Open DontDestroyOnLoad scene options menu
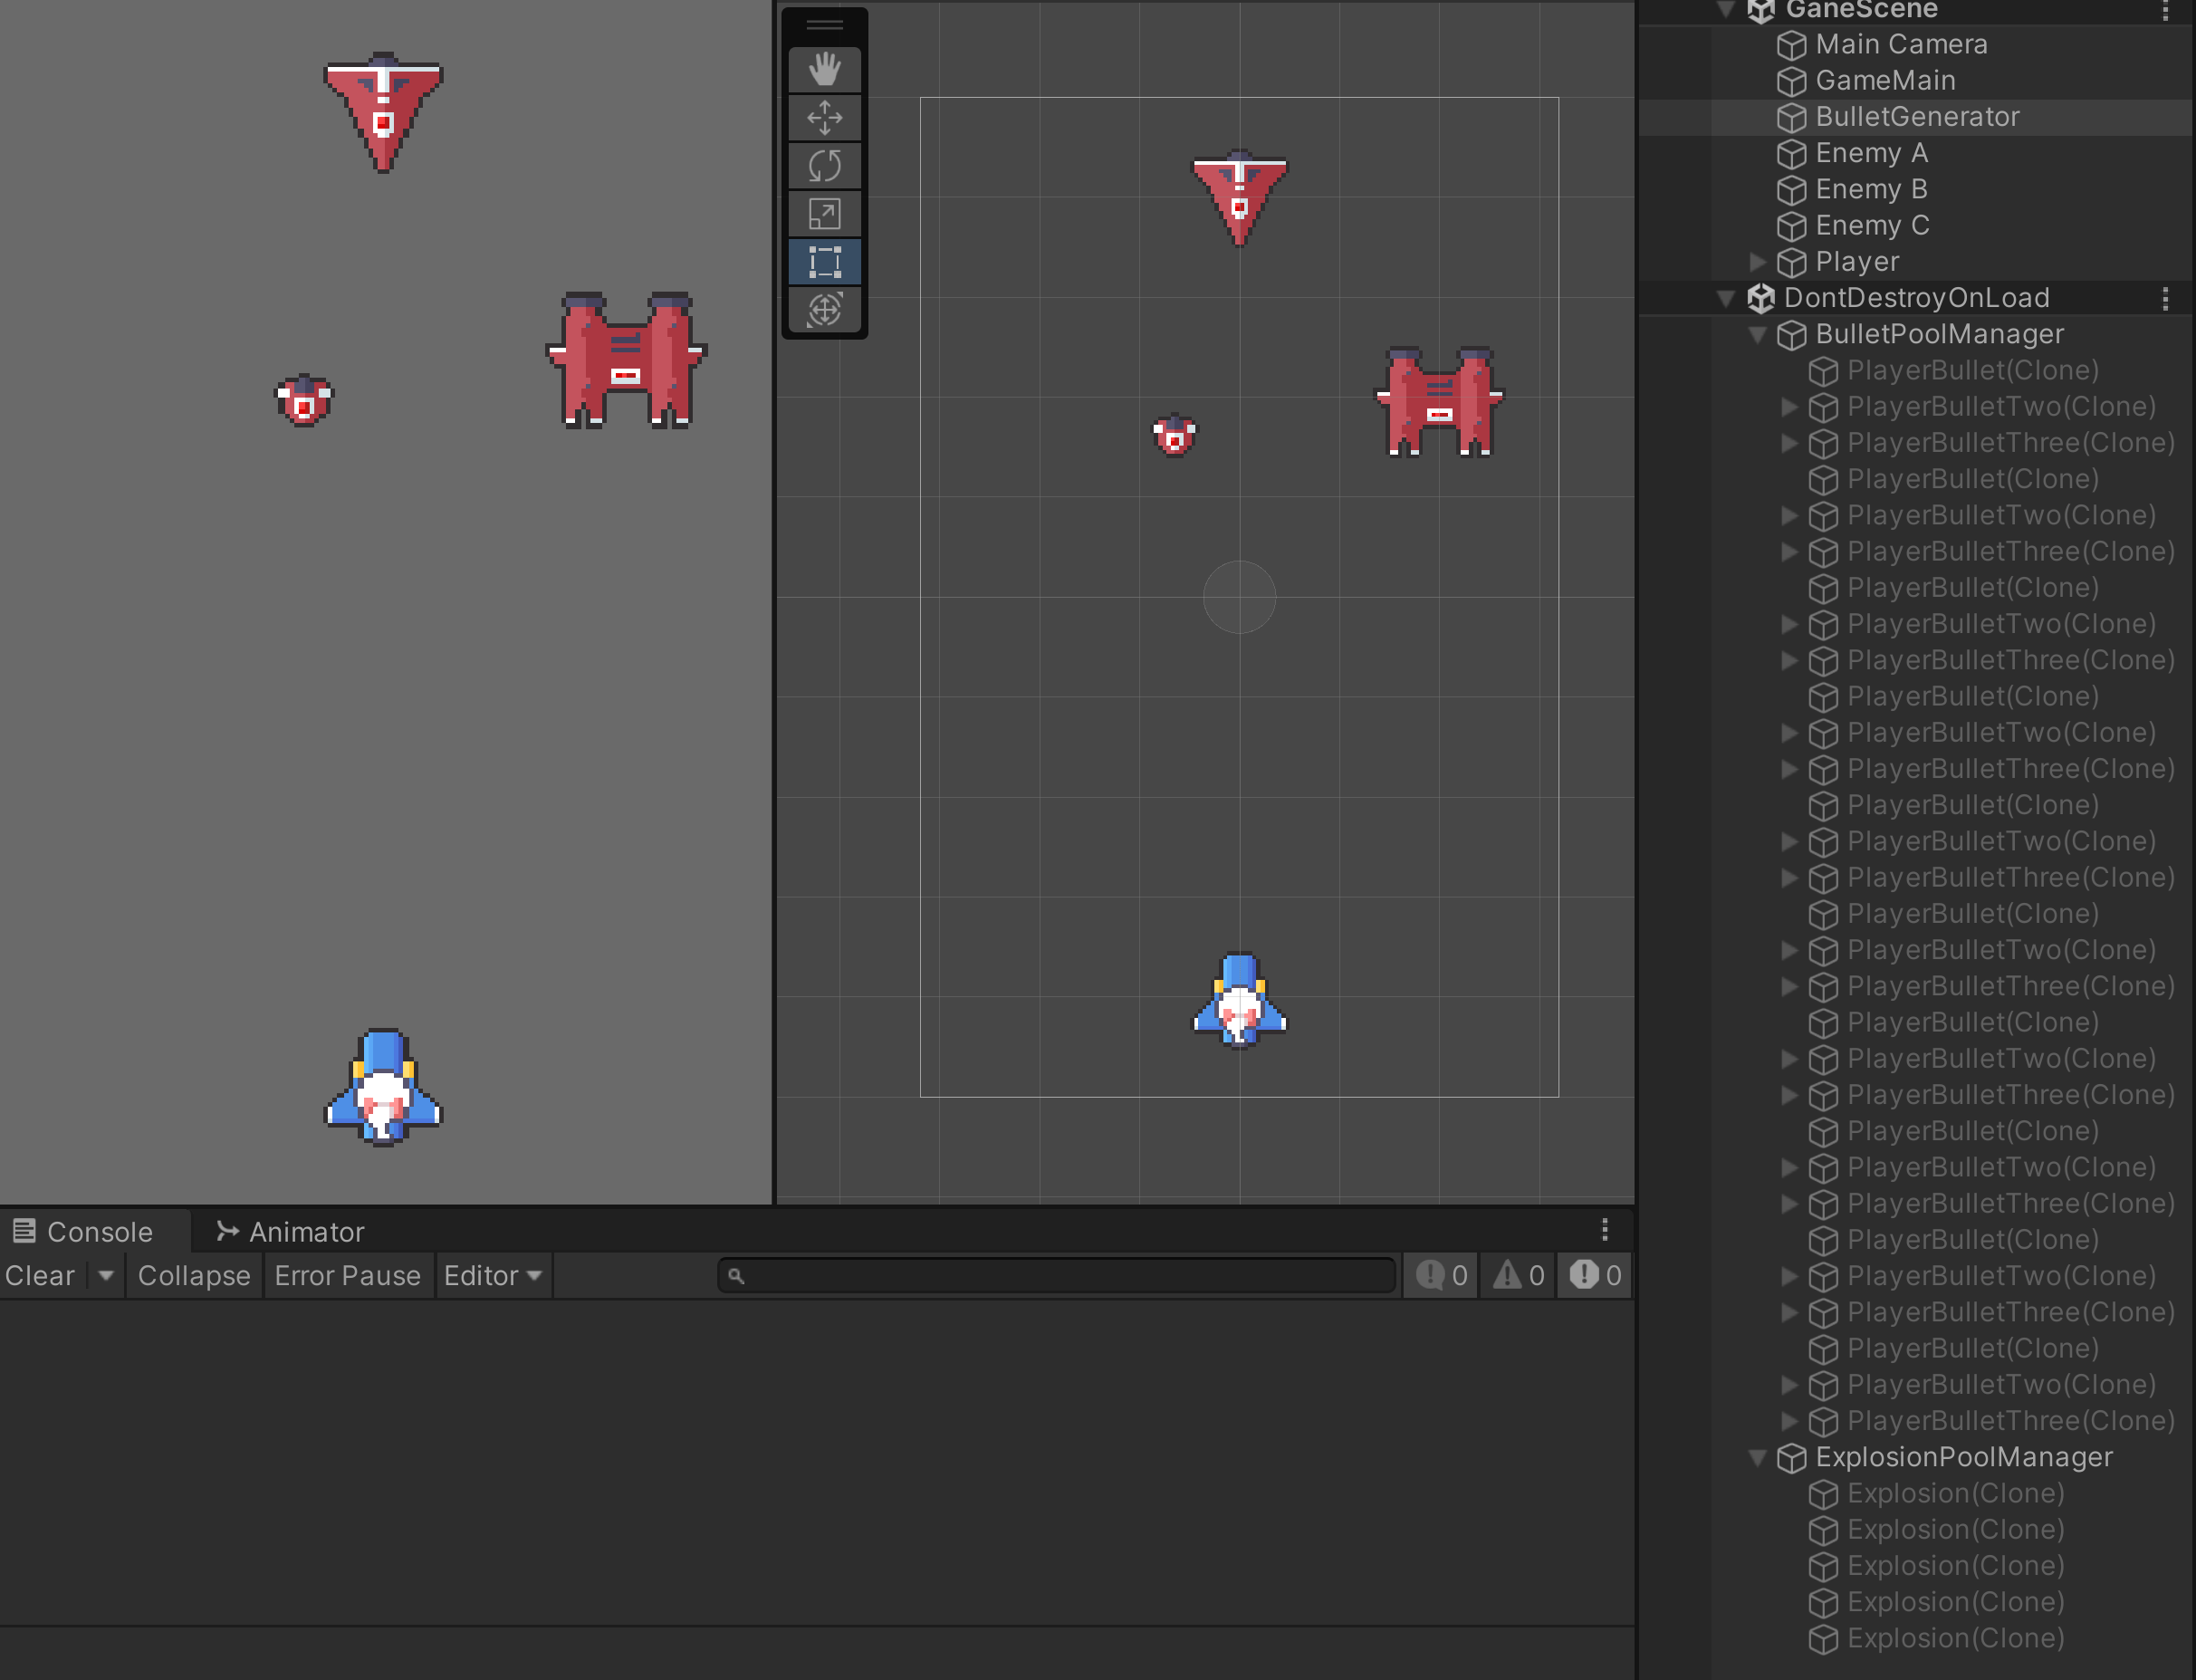The height and width of the screenshot is (1680, 2196). [x=2165, y=298]
